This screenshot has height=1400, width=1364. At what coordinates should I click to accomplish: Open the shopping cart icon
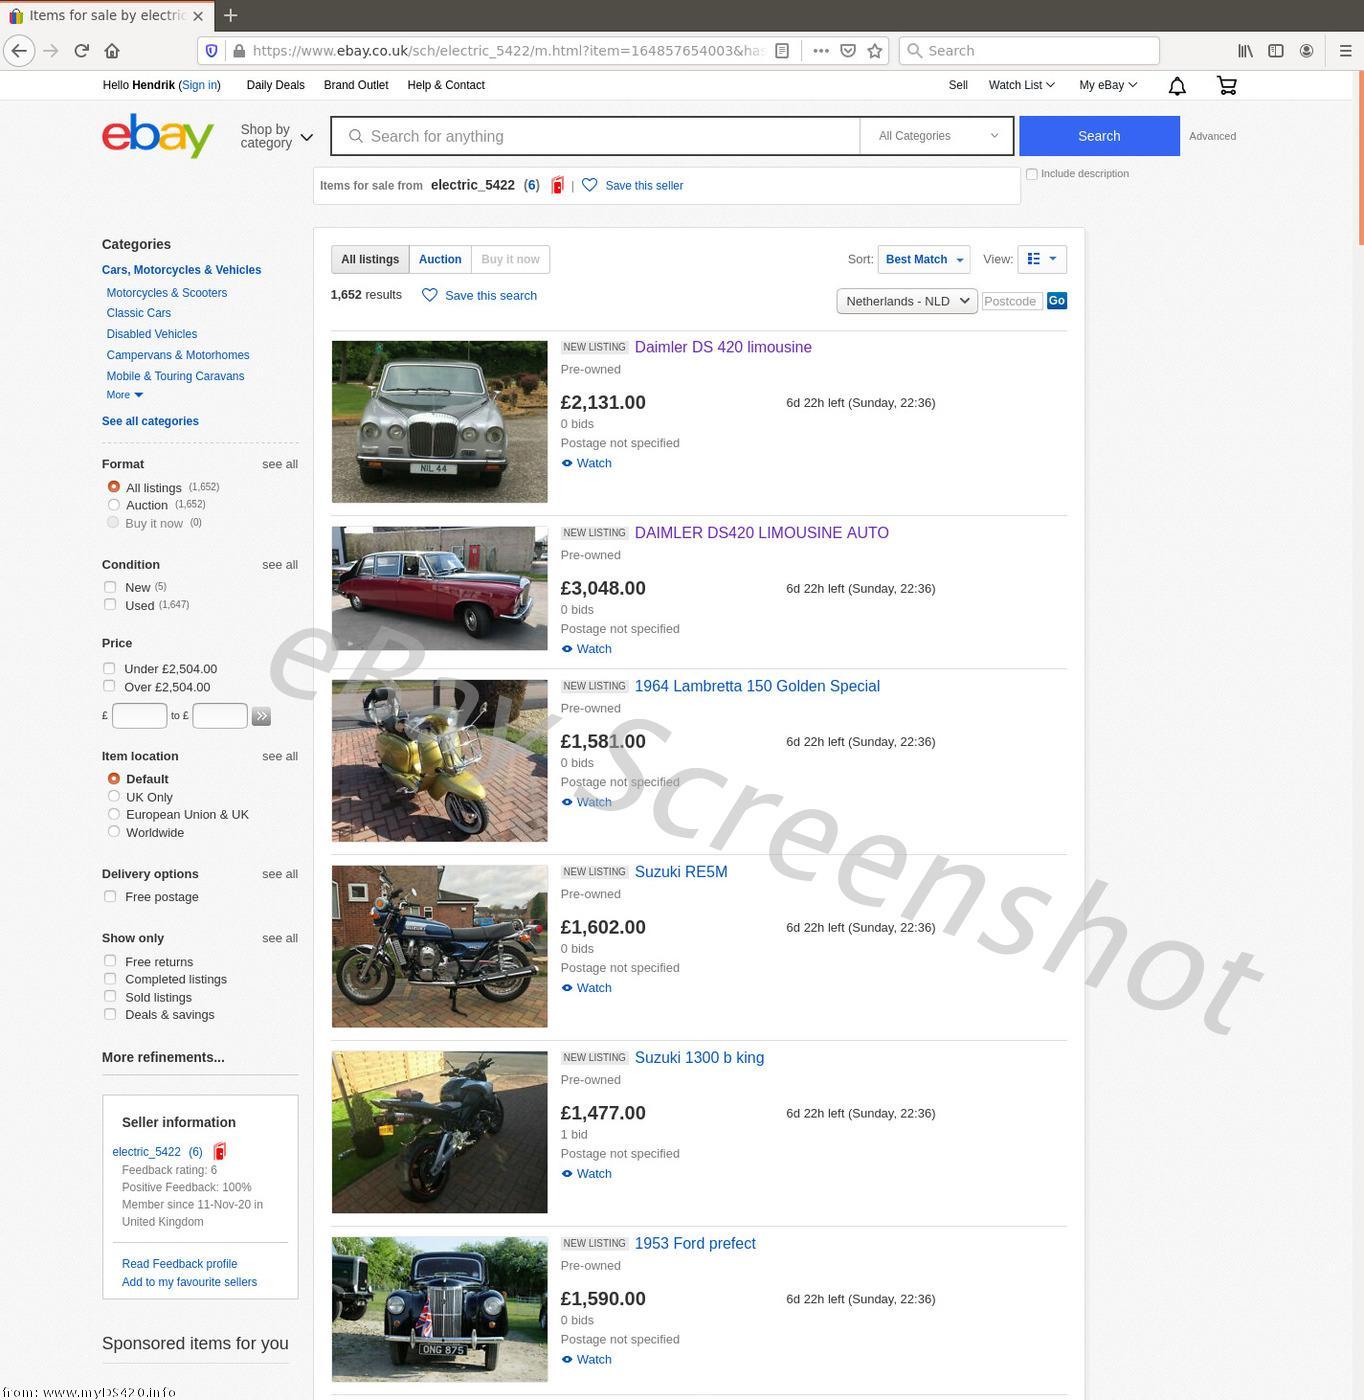point(1226,86)
